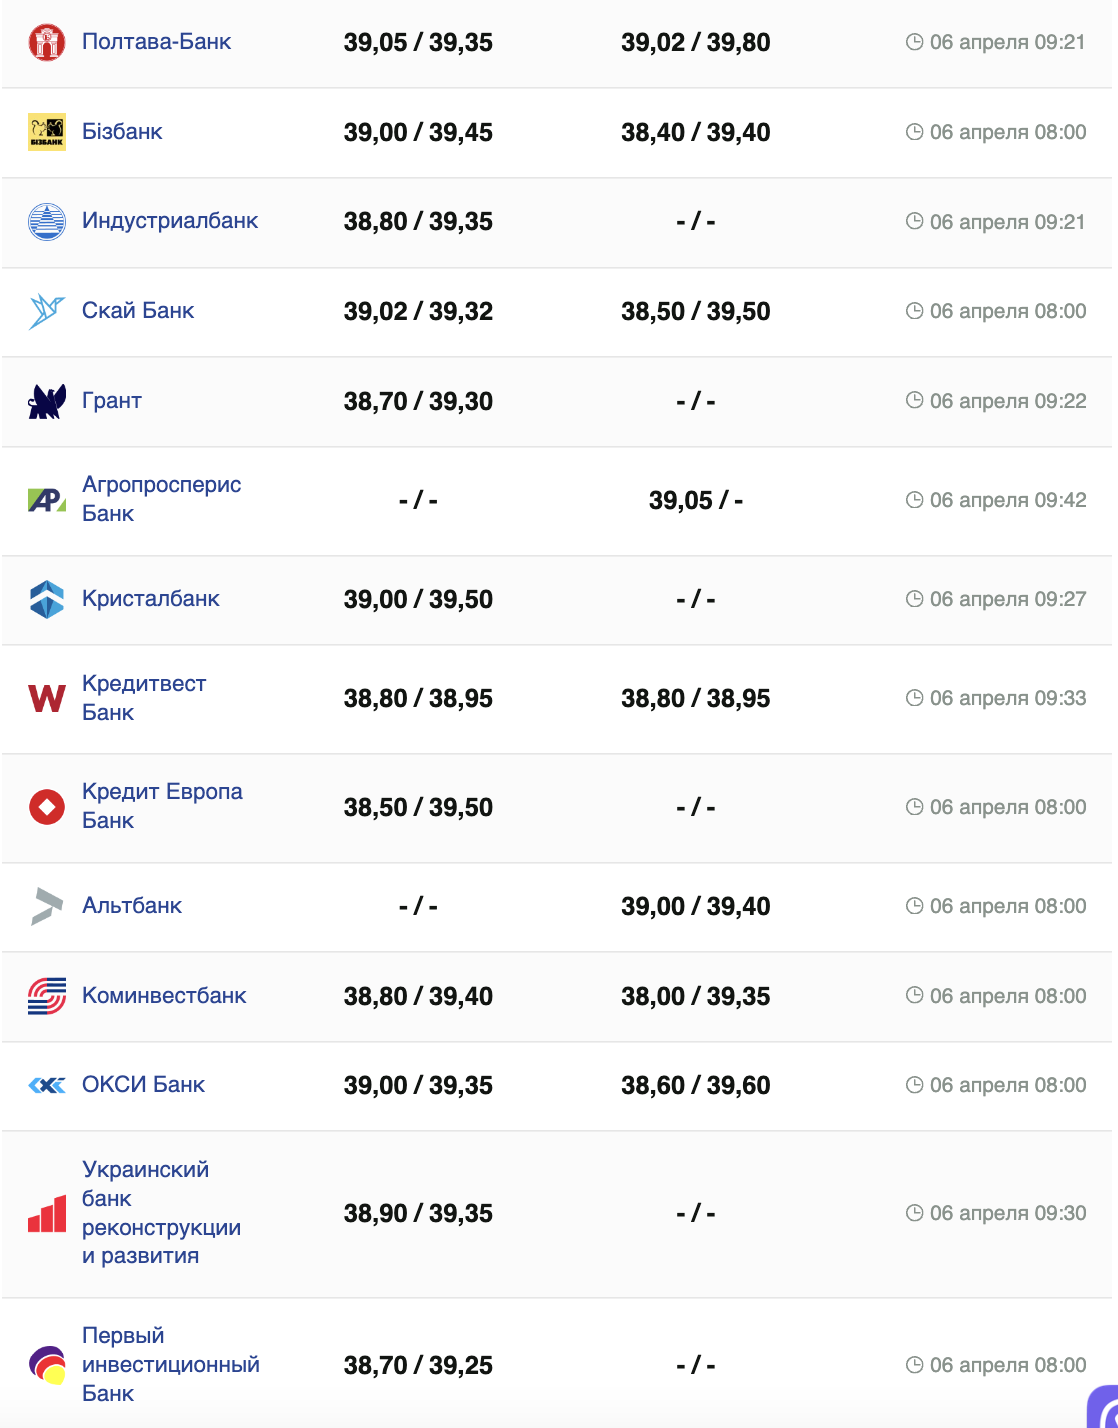Open Украинский банк реконструкции и развития link
This screenshot has width=1118, height=1428.
point(161,1212)
